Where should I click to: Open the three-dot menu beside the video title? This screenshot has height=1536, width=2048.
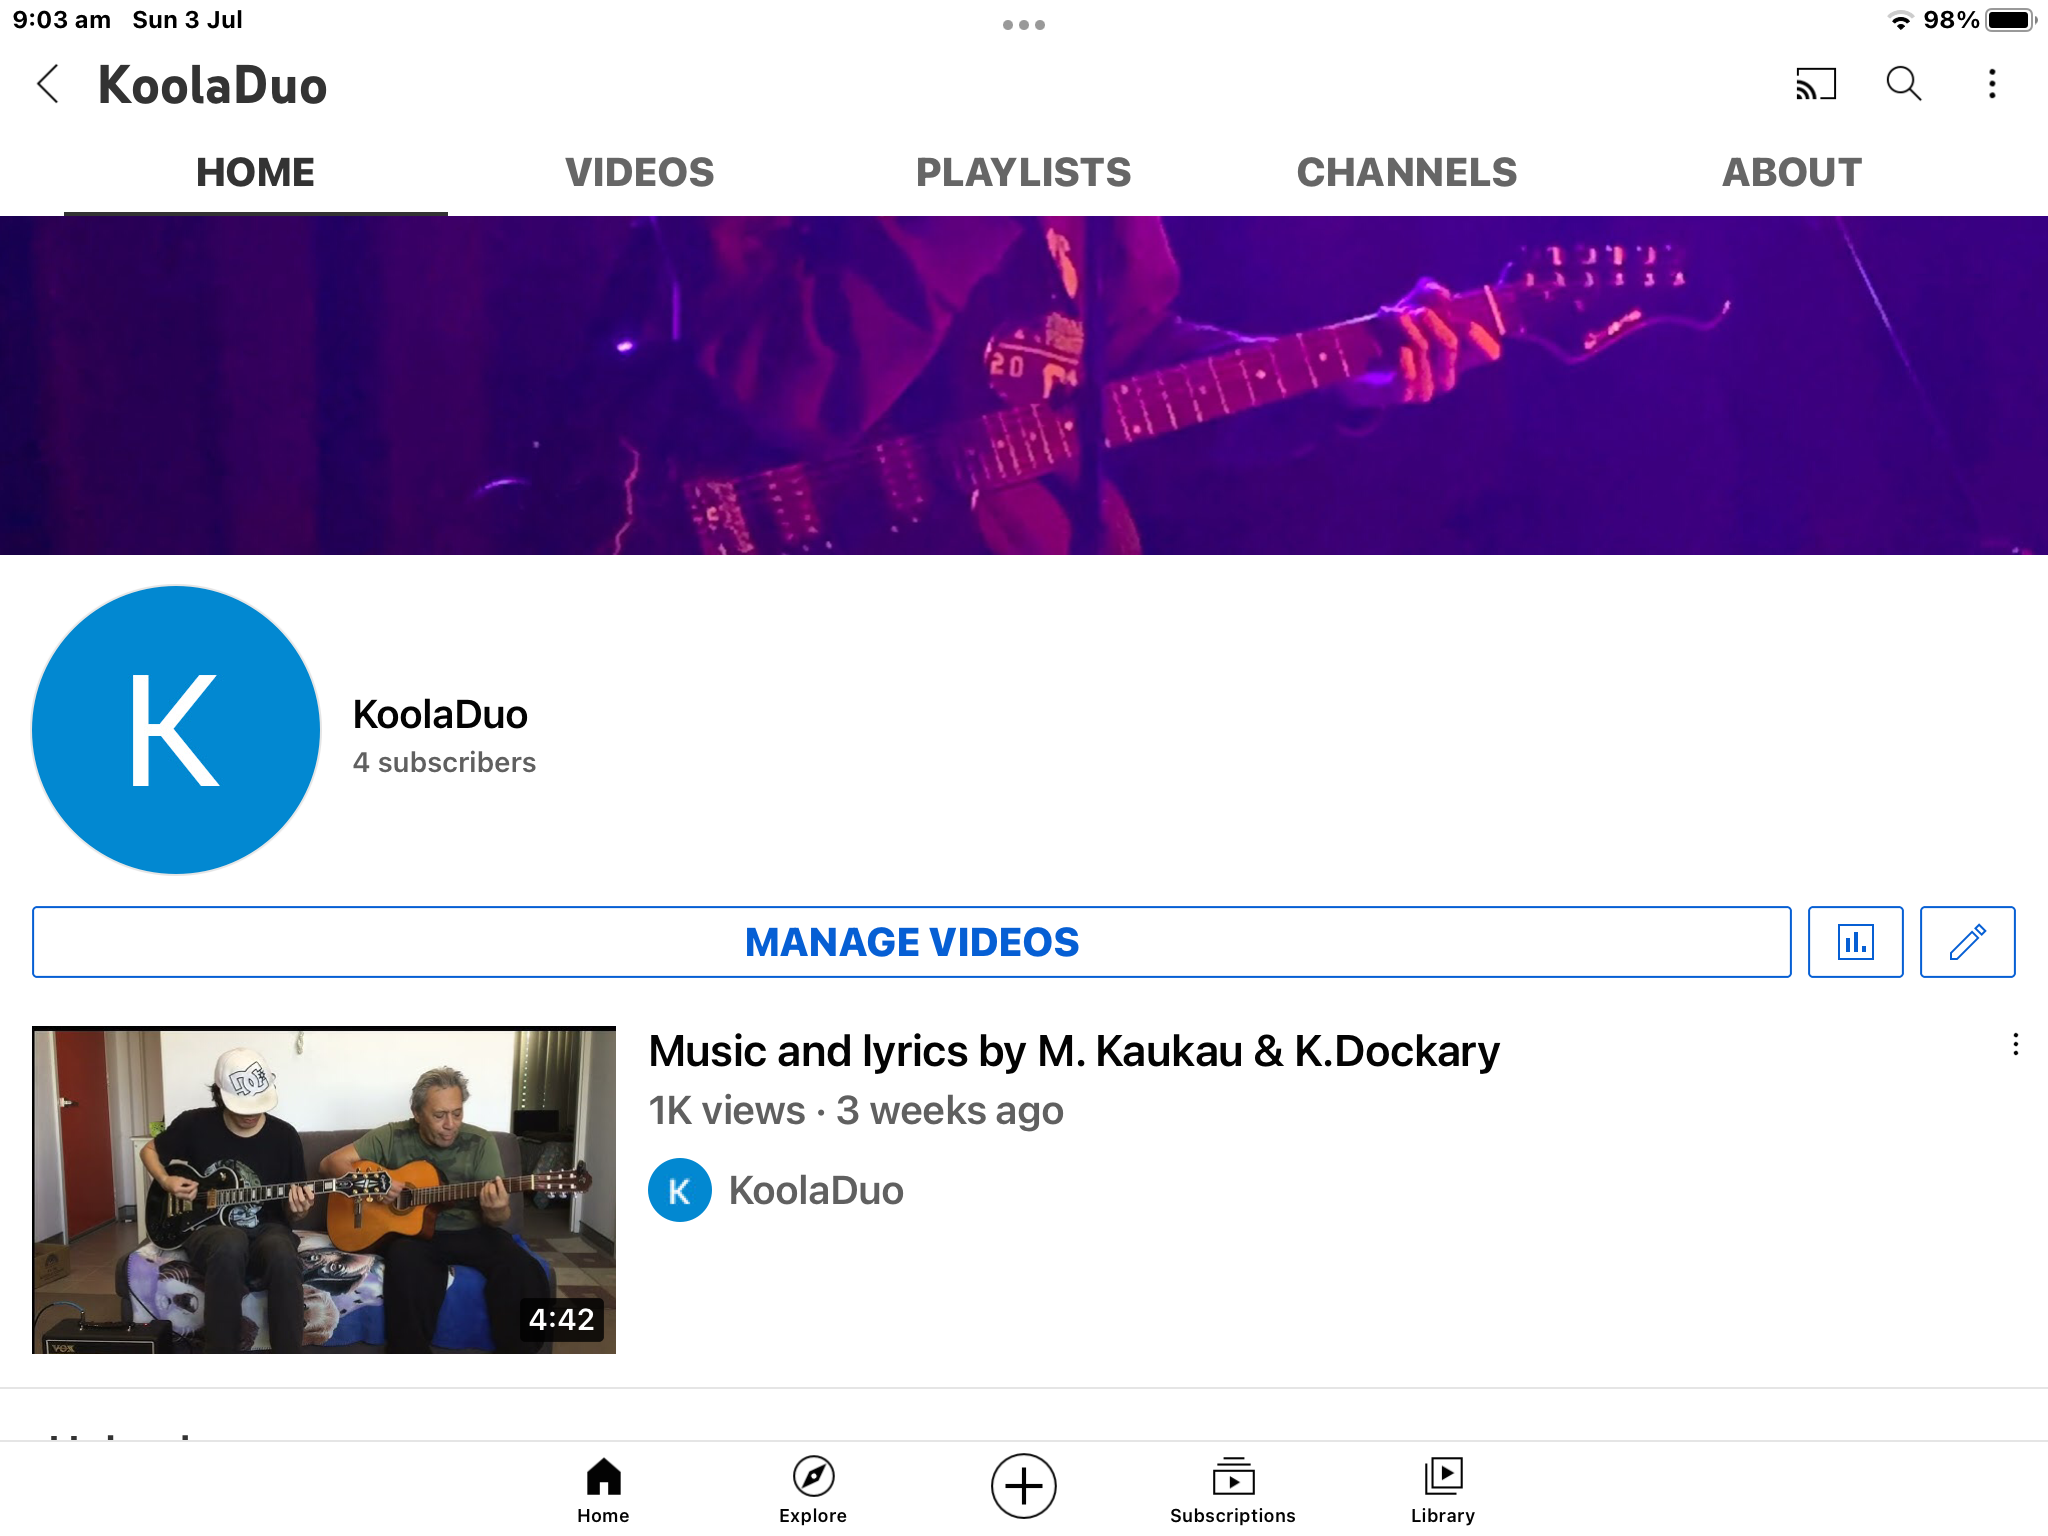(x=2015, y=1045)
